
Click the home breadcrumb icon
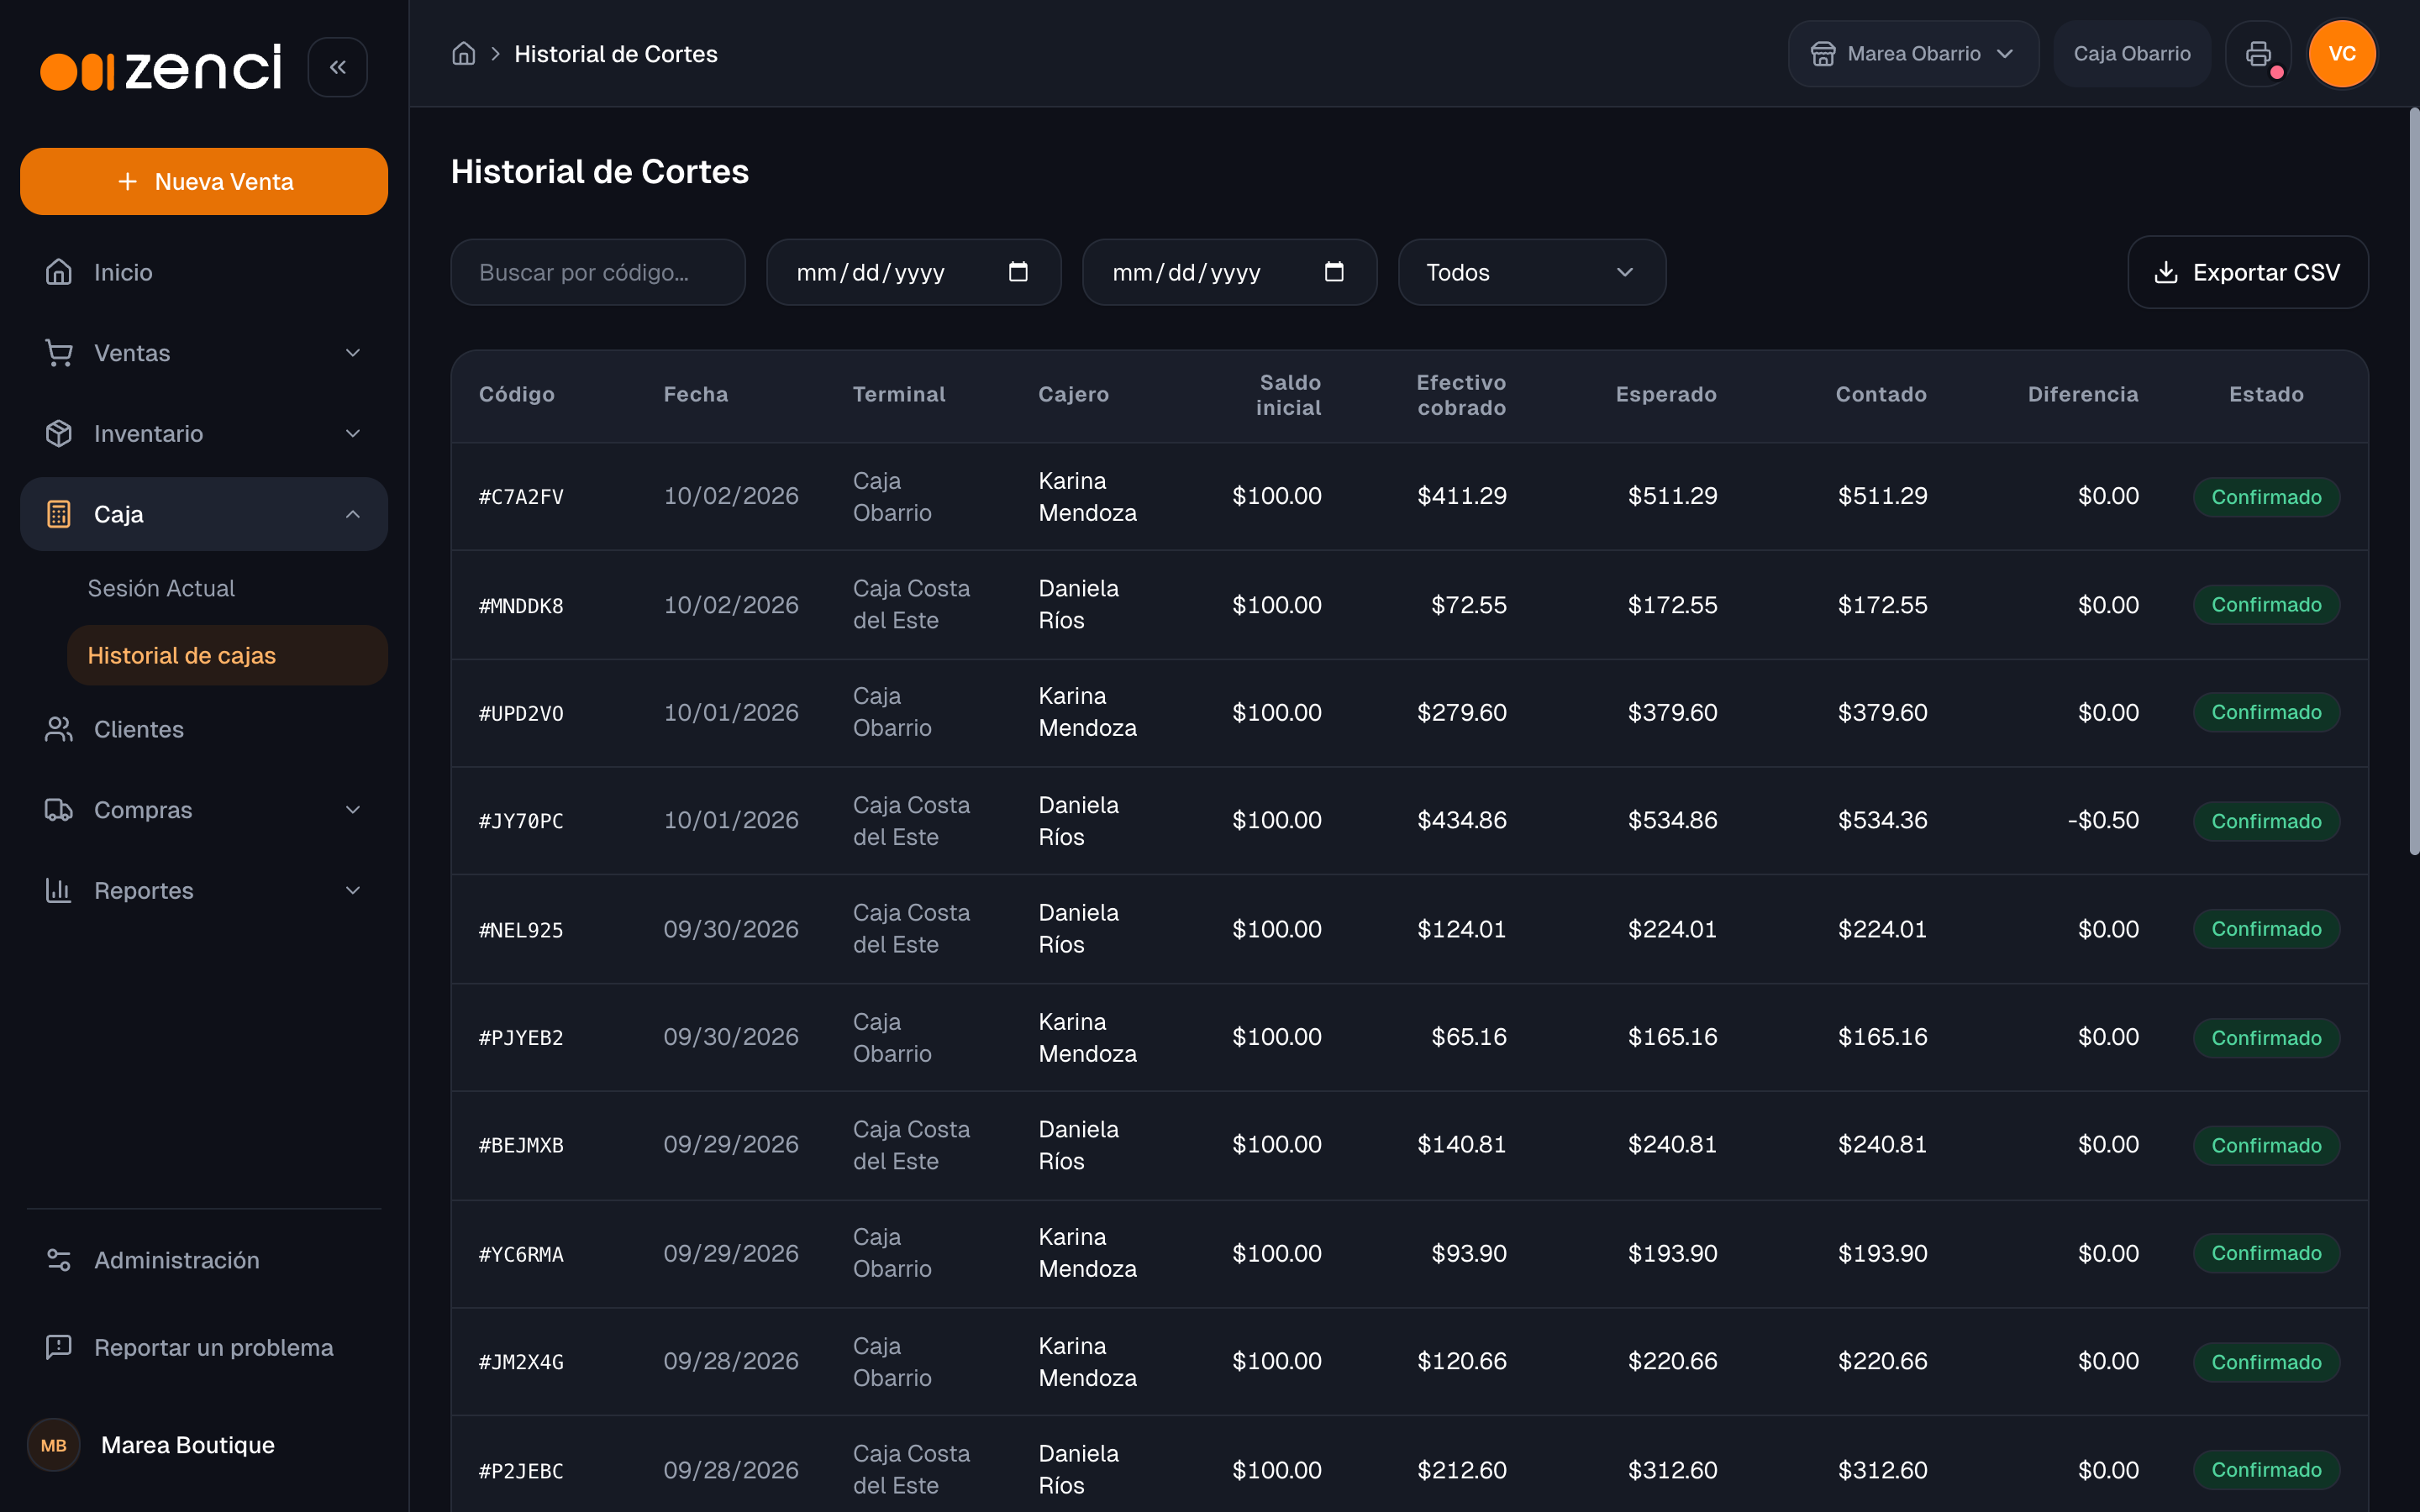click(x=463, y=54)
